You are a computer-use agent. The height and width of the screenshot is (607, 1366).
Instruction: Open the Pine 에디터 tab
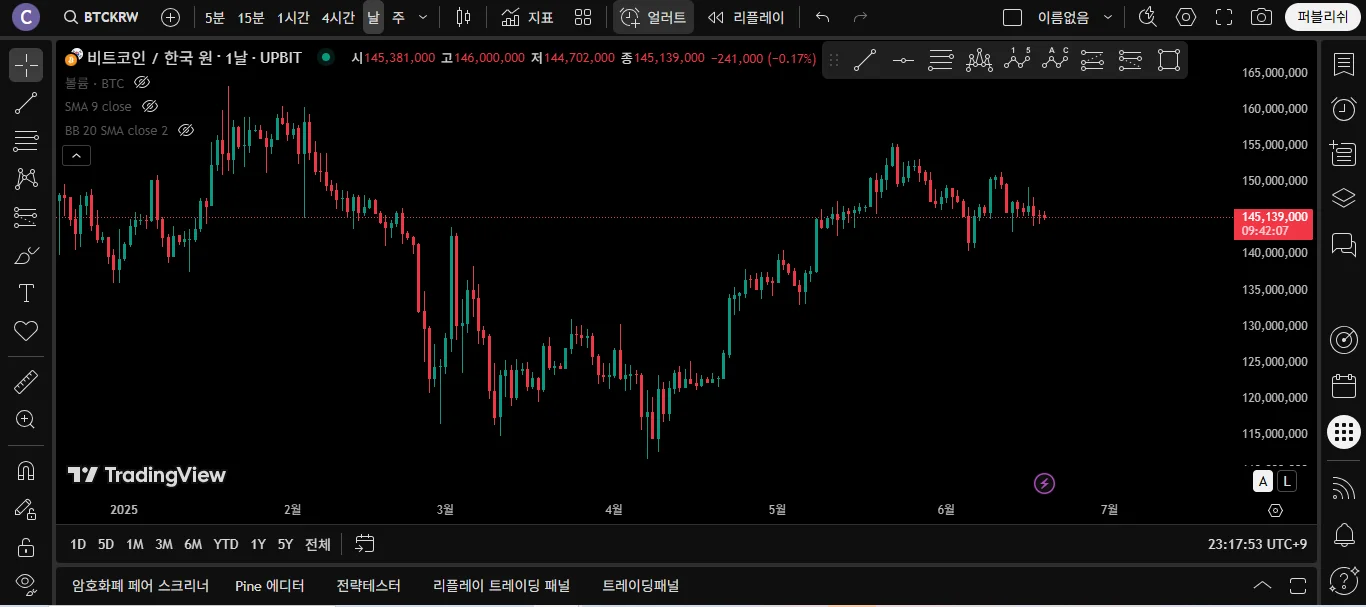coord(270,586)
